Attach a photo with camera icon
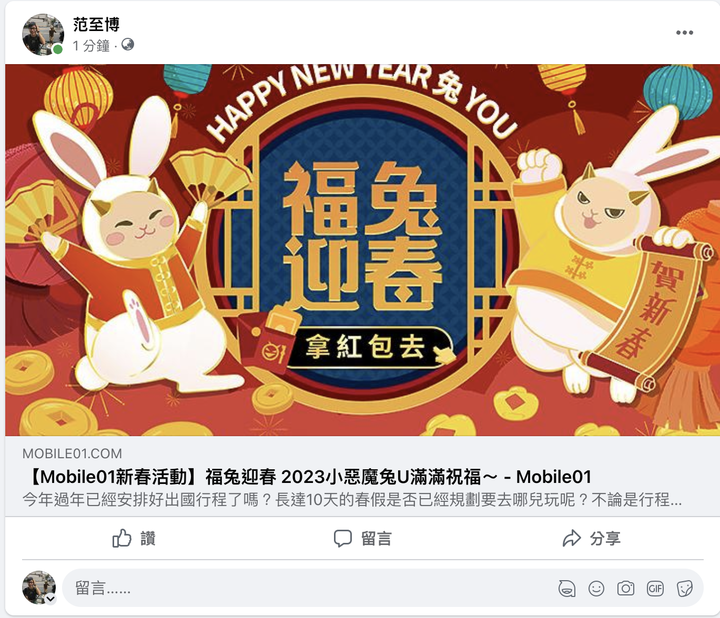The width and height of the screenshot is (720, 618). click(x=625, y=588)
